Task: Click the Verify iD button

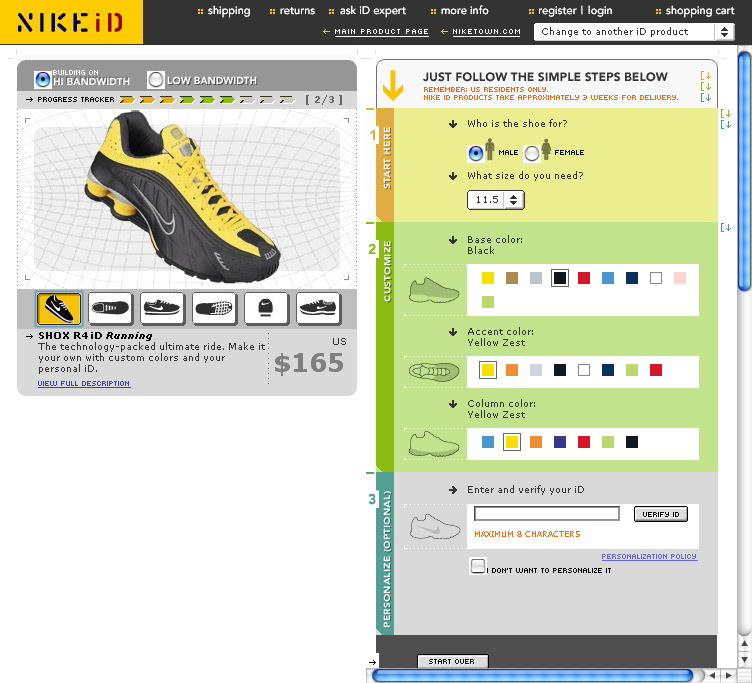Action: pos(661,514)
